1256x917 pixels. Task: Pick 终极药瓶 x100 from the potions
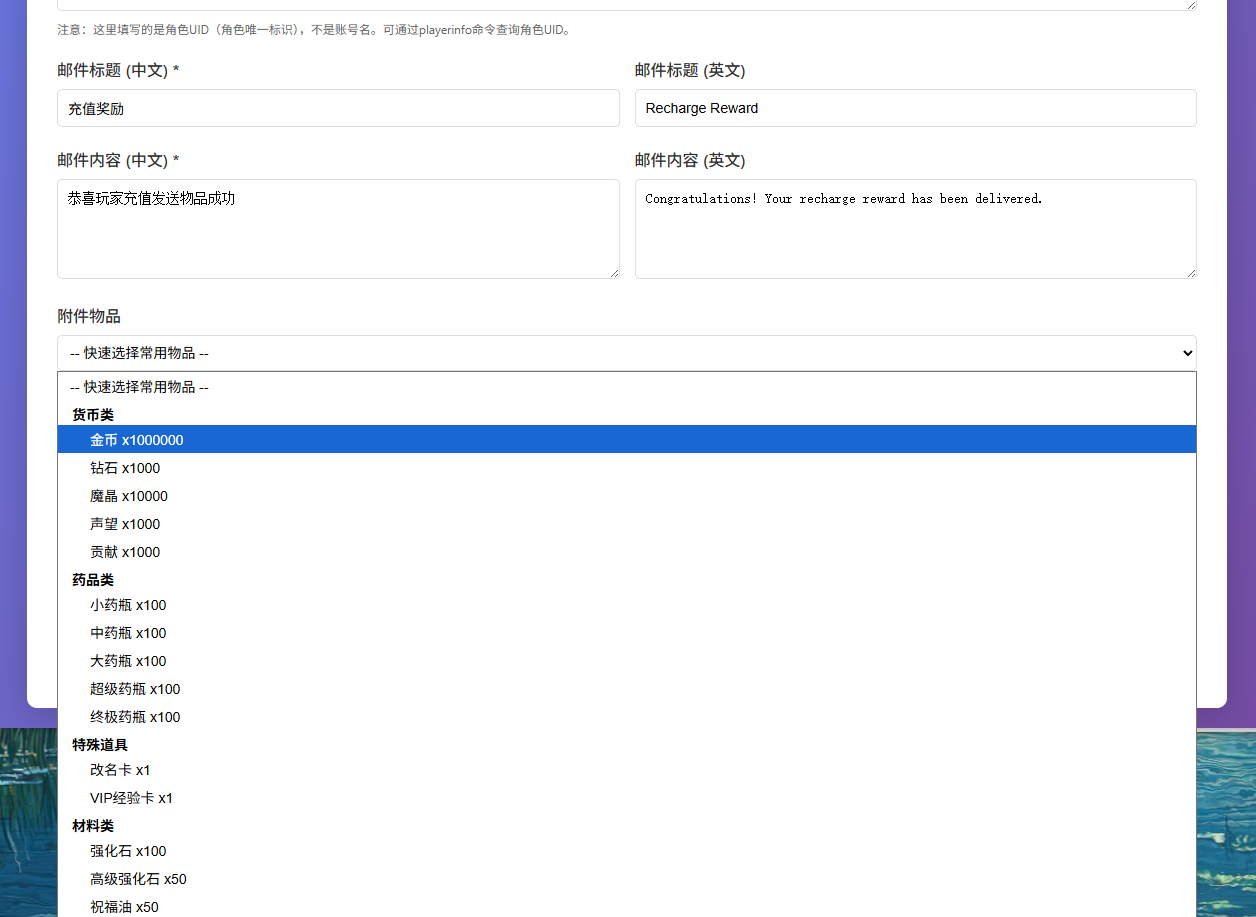click(x=135, y=717)
